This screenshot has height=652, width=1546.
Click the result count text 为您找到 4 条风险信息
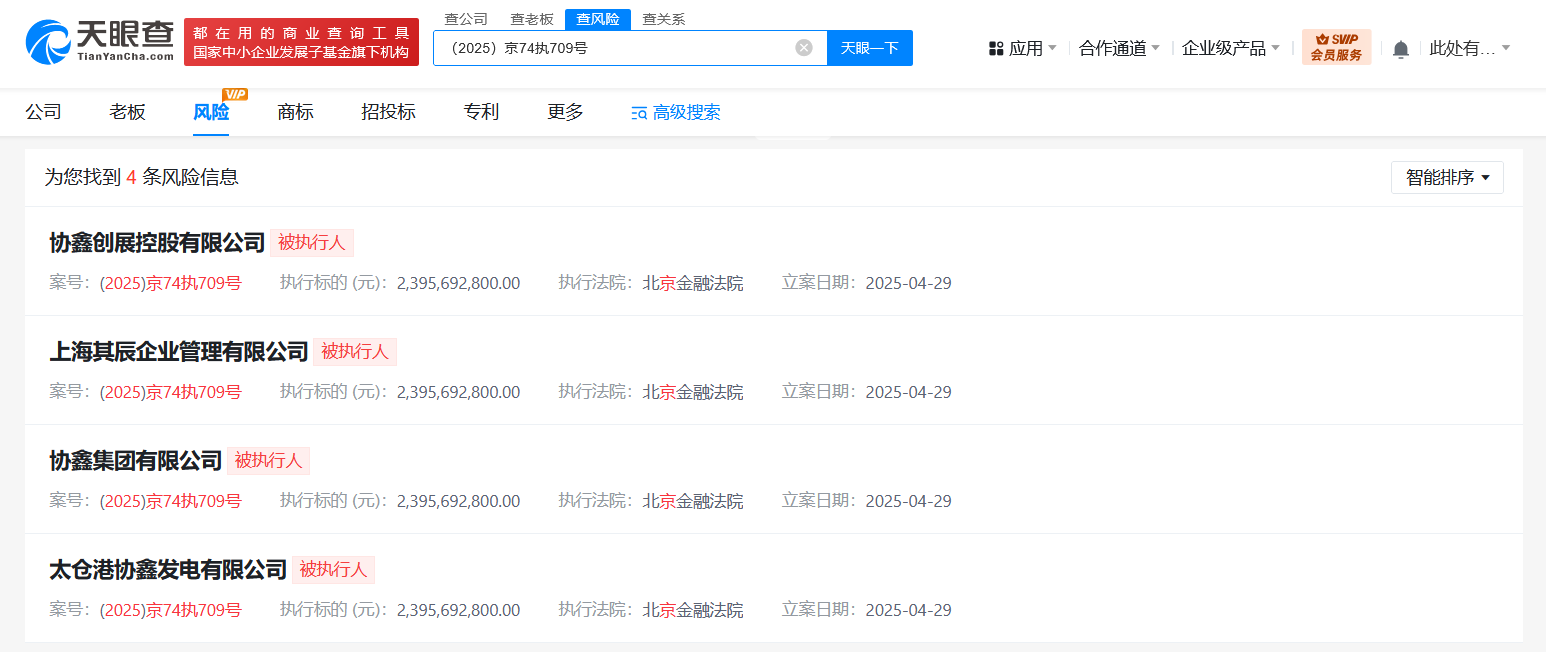pyautogui.click(x=141, y=177)
